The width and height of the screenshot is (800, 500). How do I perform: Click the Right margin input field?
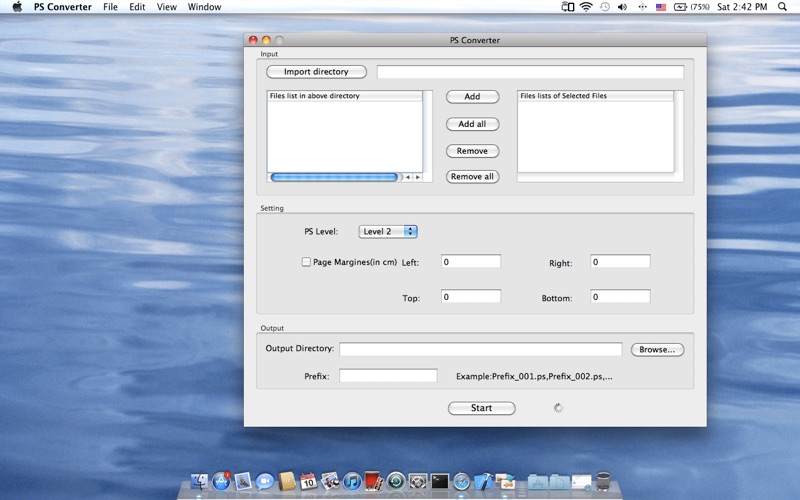point(620,262)
